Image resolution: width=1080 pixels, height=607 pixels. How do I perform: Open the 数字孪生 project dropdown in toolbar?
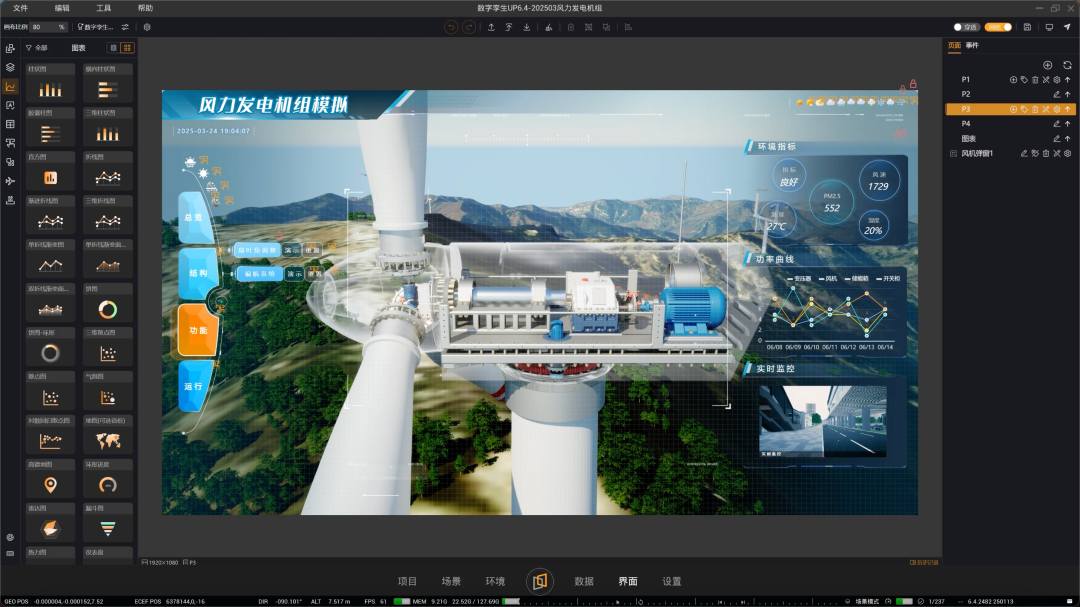coord(96,27)
